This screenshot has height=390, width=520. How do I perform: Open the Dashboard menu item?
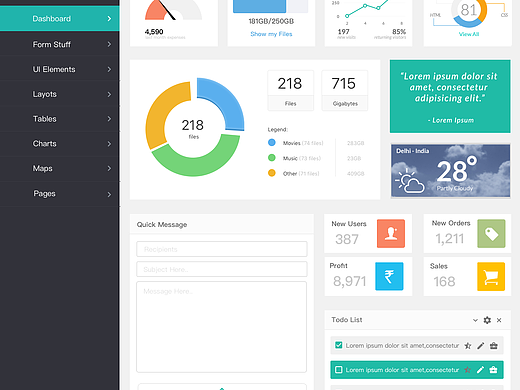pyautogui.click(x=60, y=19)
